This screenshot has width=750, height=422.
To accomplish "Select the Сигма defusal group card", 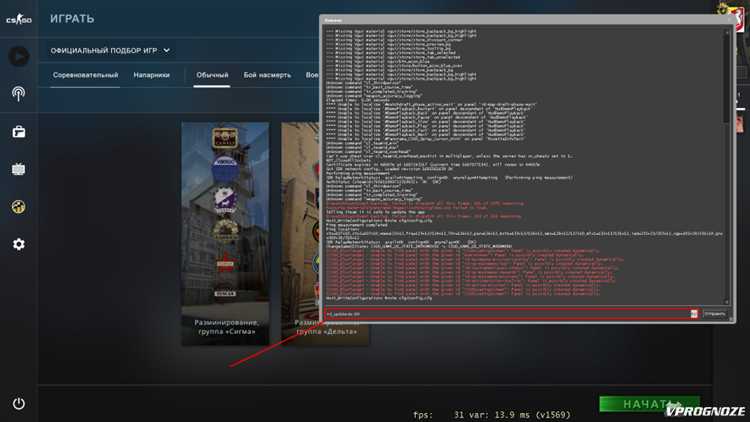I will (x=225, y=233).
